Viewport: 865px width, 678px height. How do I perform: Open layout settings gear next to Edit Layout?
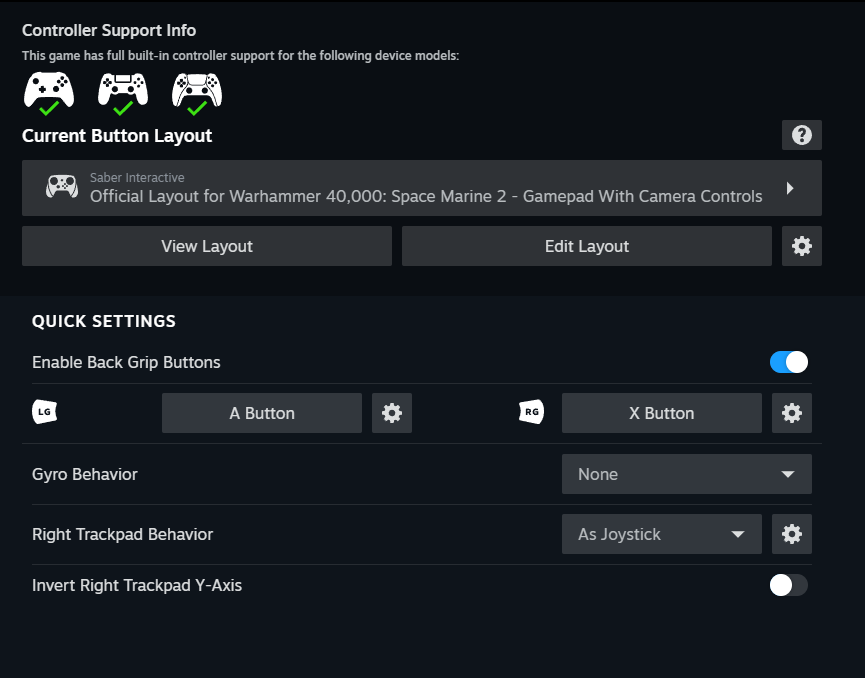[802, 246]
